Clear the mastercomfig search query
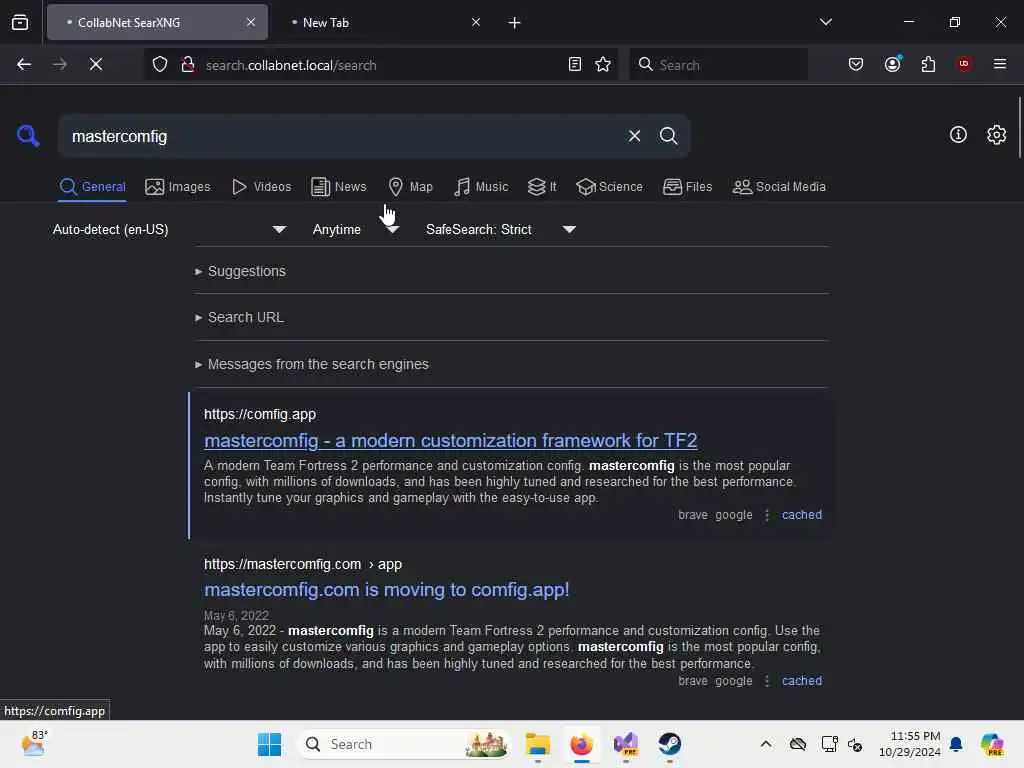The width and height of the screenshot is (1024, 768). 634,136
